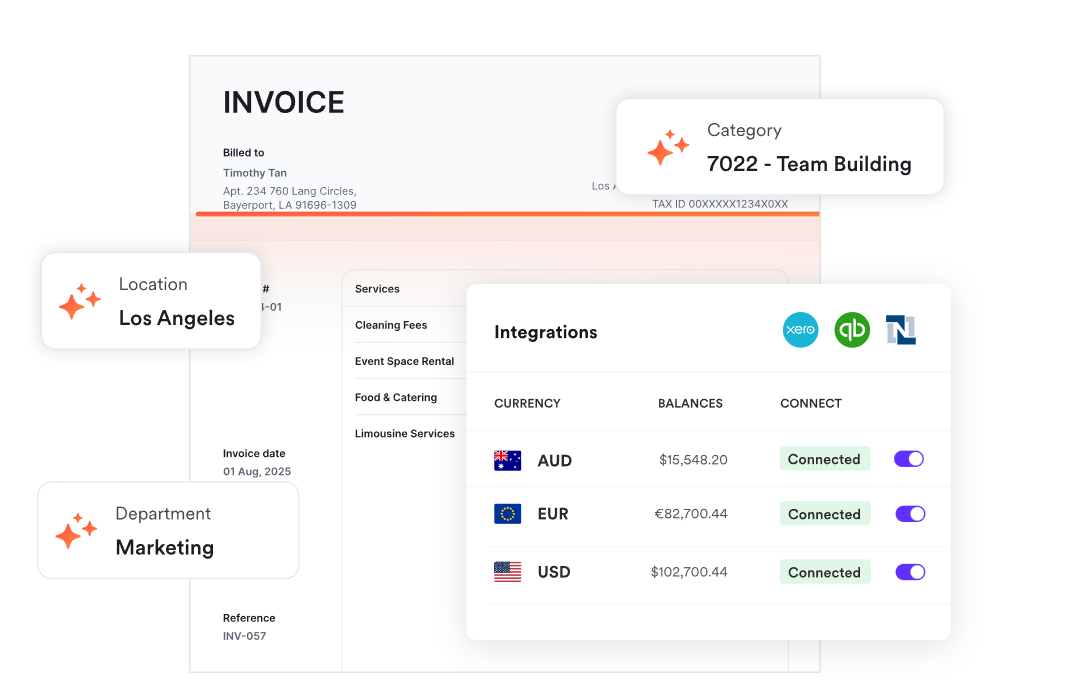Click the TAX ID 00XXXXX1234X0XX text
The width and height of the screenshot is (1074, 693).
point(720,204)
